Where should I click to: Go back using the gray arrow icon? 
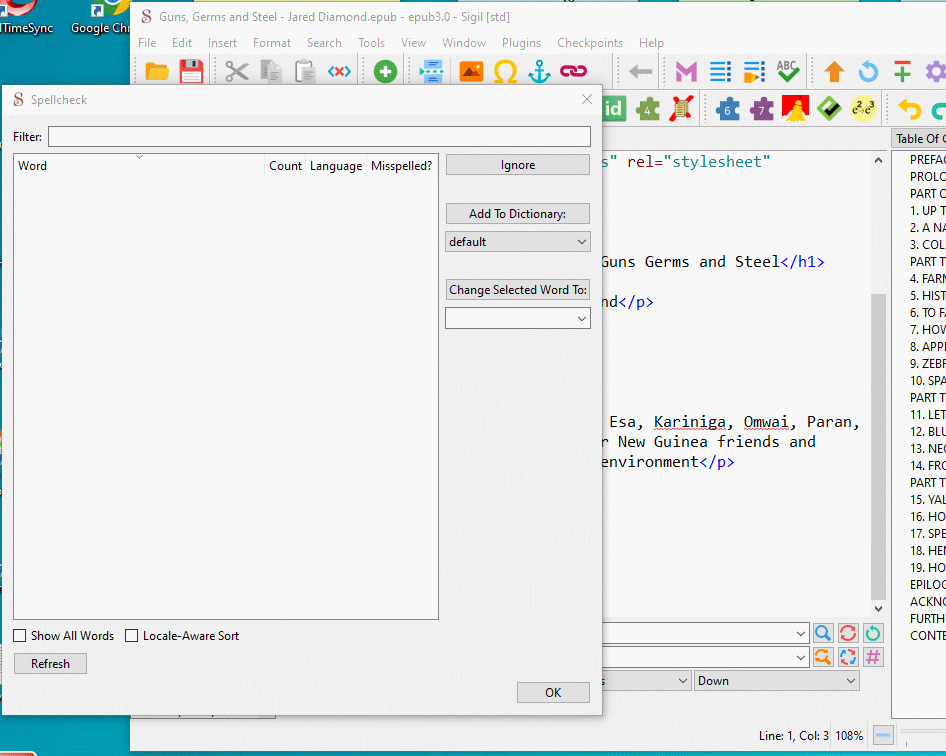(x=641, y=72)
